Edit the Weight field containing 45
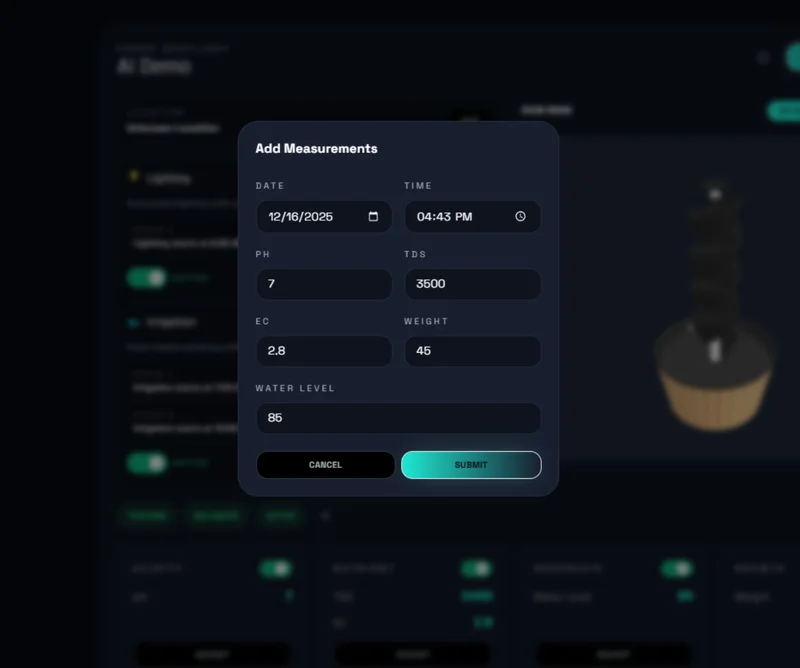This screenshot has width=800, height=668. tap(472, 351)
